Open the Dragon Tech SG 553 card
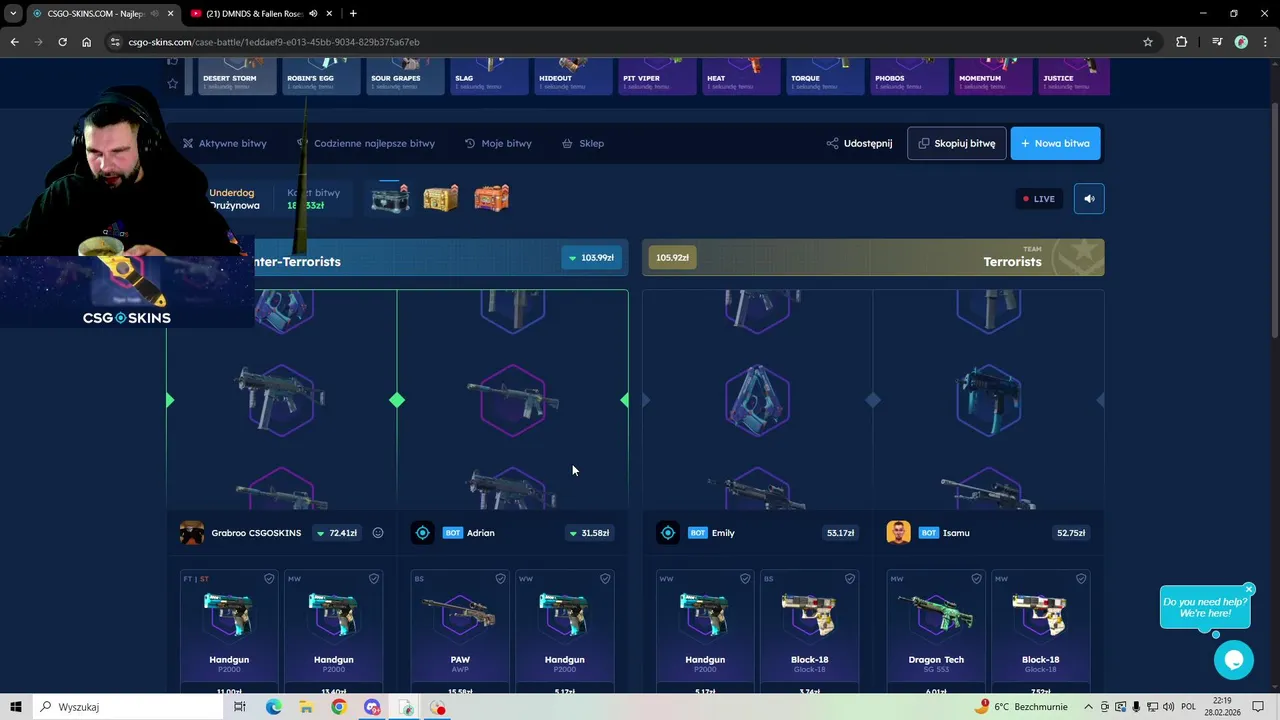Viewport: 1280px width, 720px height. tap(936, 630)
